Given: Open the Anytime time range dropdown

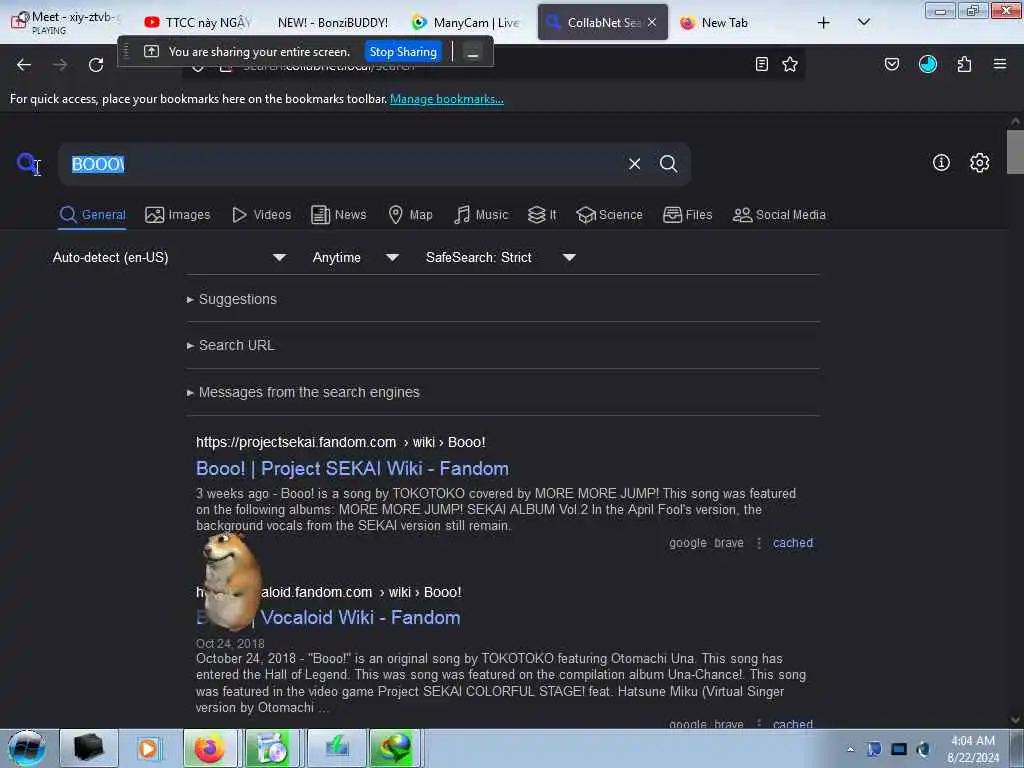Looking at the screenshot, I should click(355, 257).
